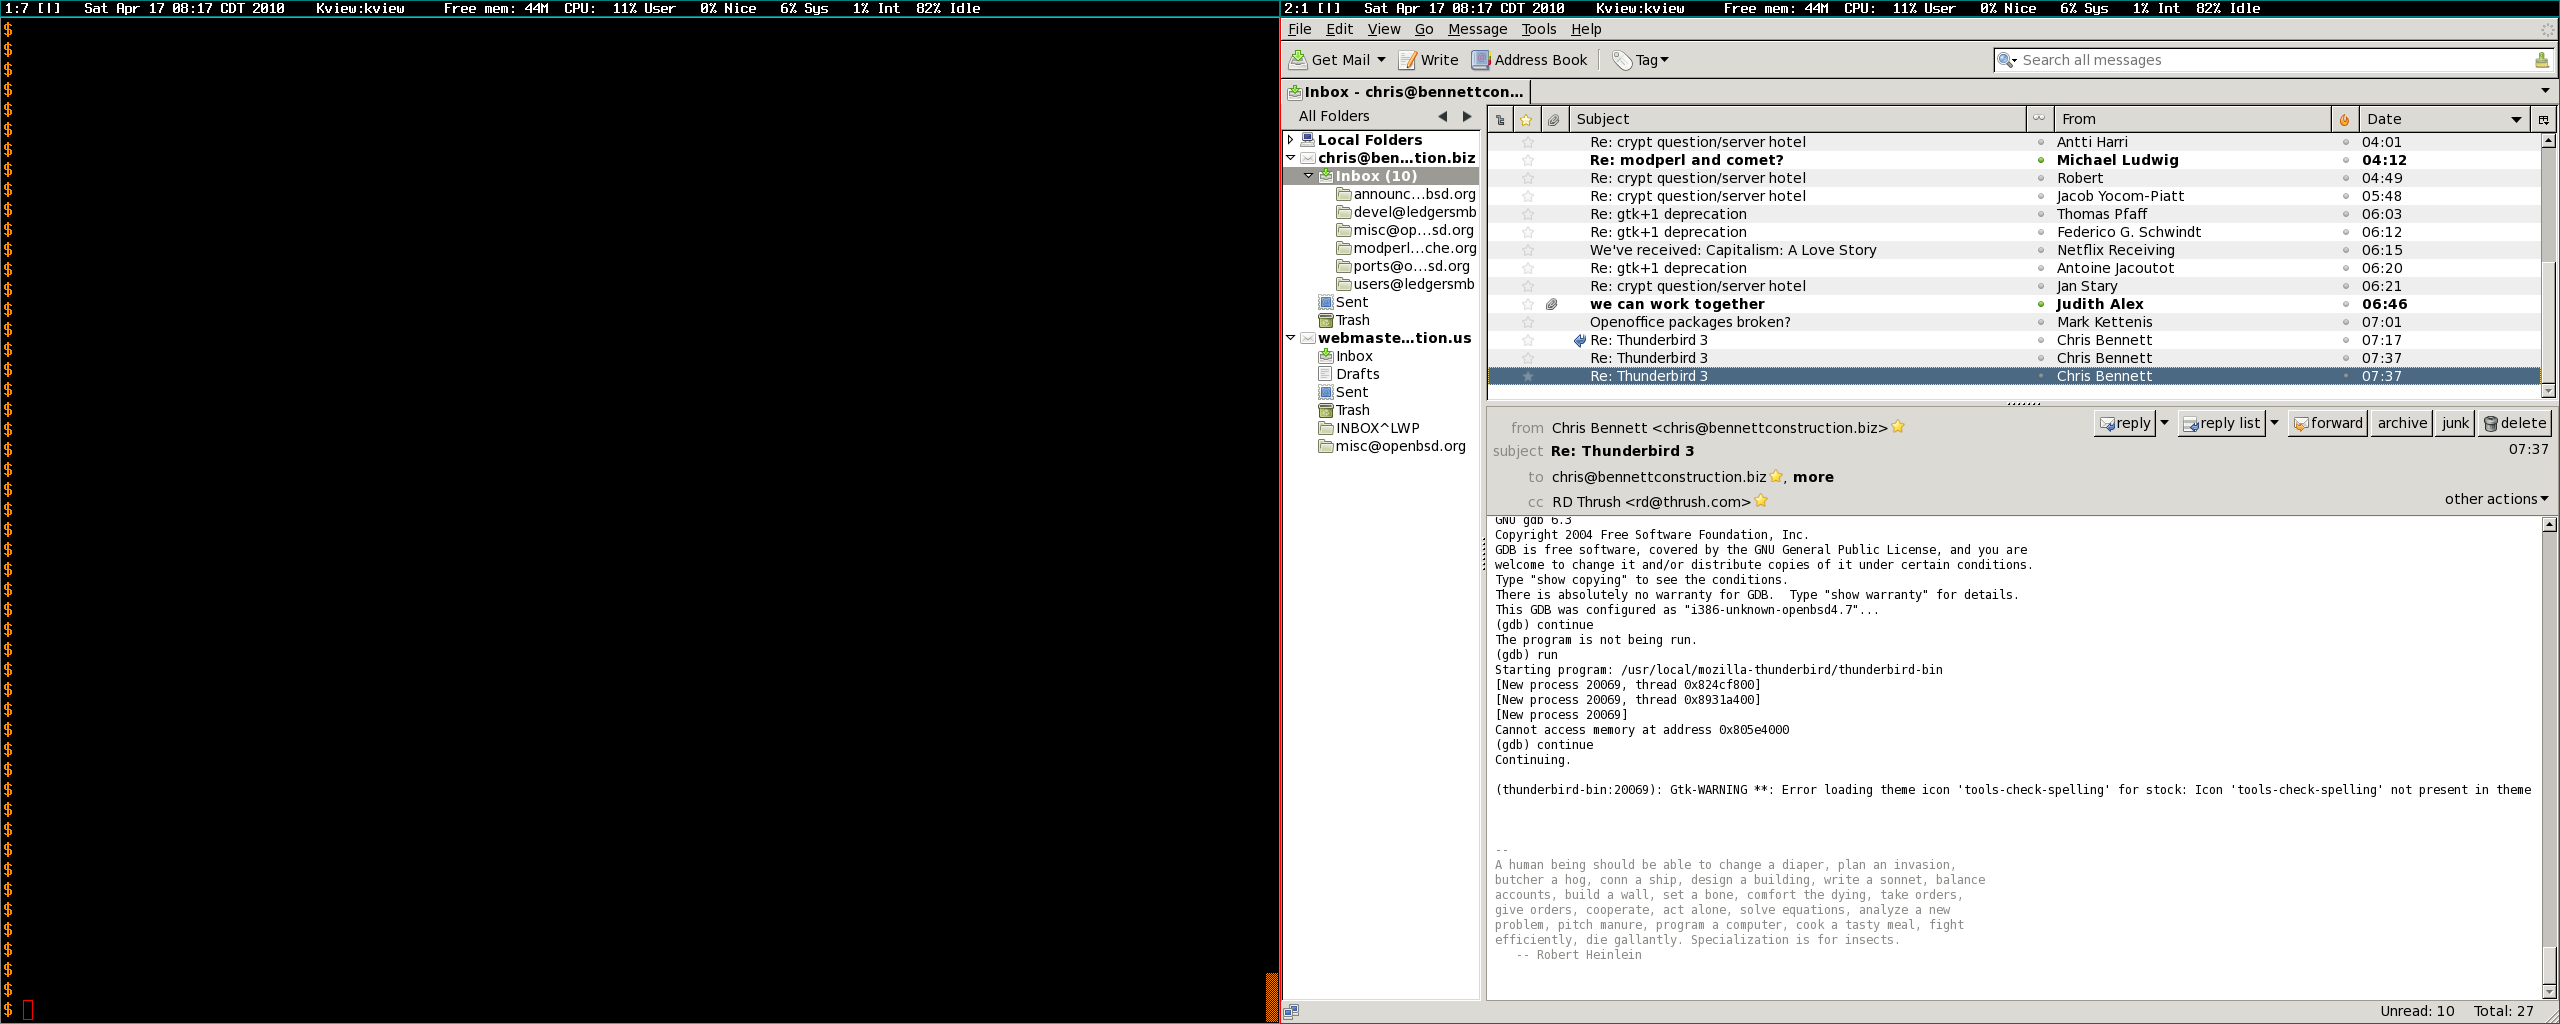Click the 'Search all messages' field

(2270, 60)
